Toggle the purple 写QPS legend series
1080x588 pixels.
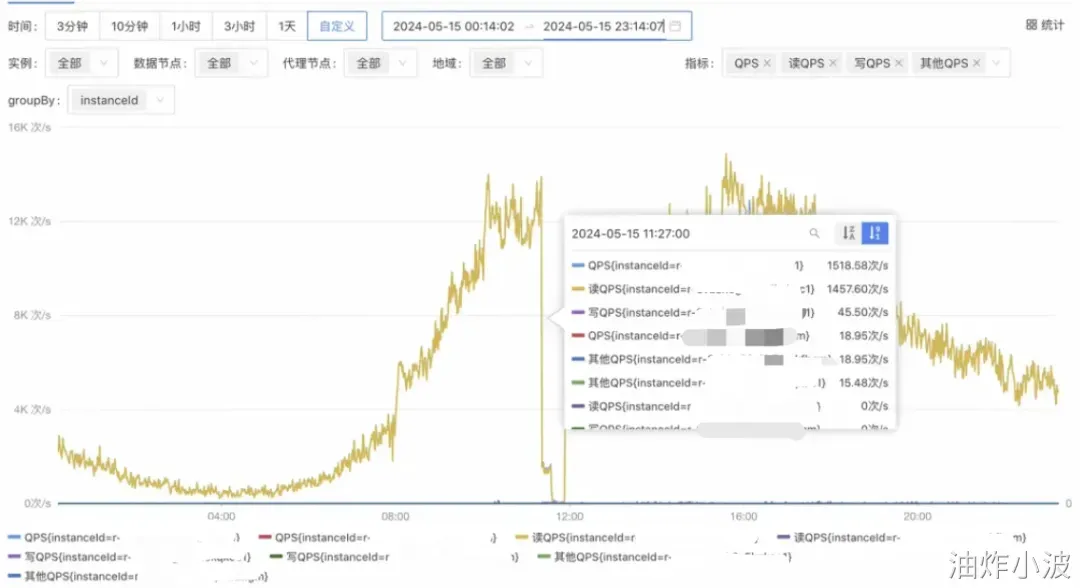coord(129,557)
